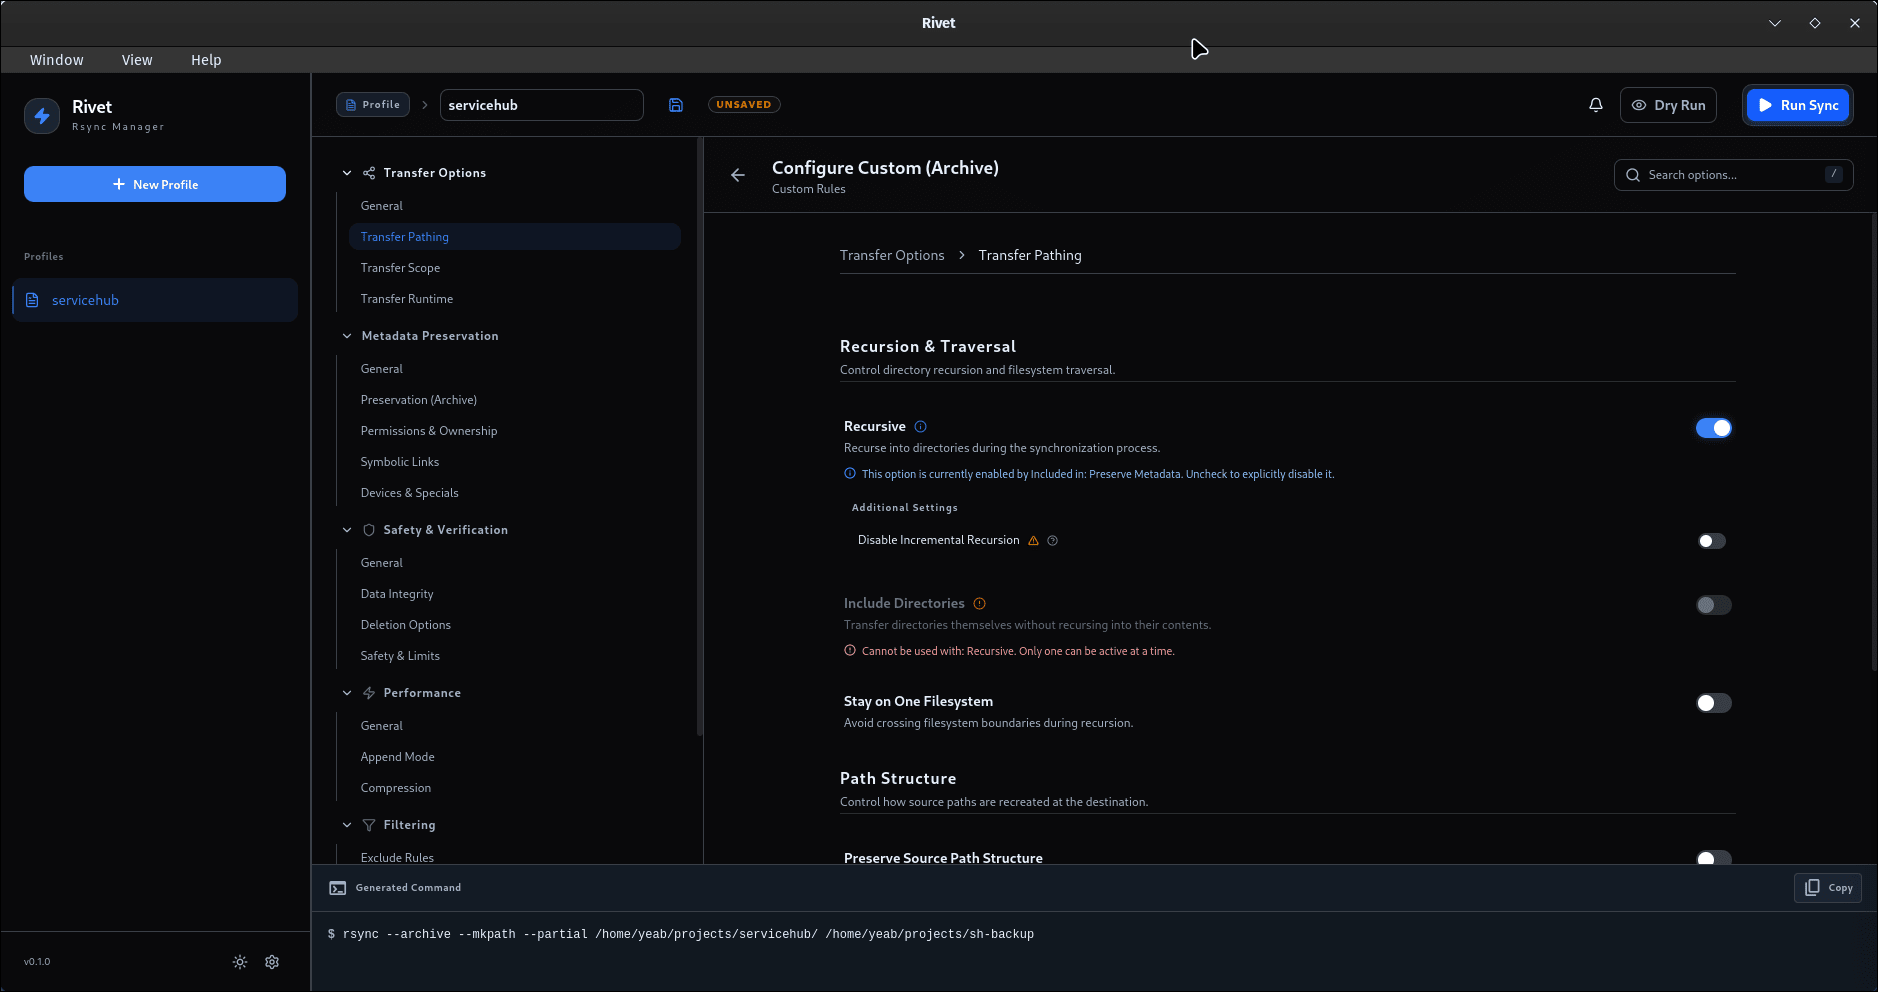Collapse the Performance section chevron
The width and height of the screenshot is (1878, 992).
[347, 693]
